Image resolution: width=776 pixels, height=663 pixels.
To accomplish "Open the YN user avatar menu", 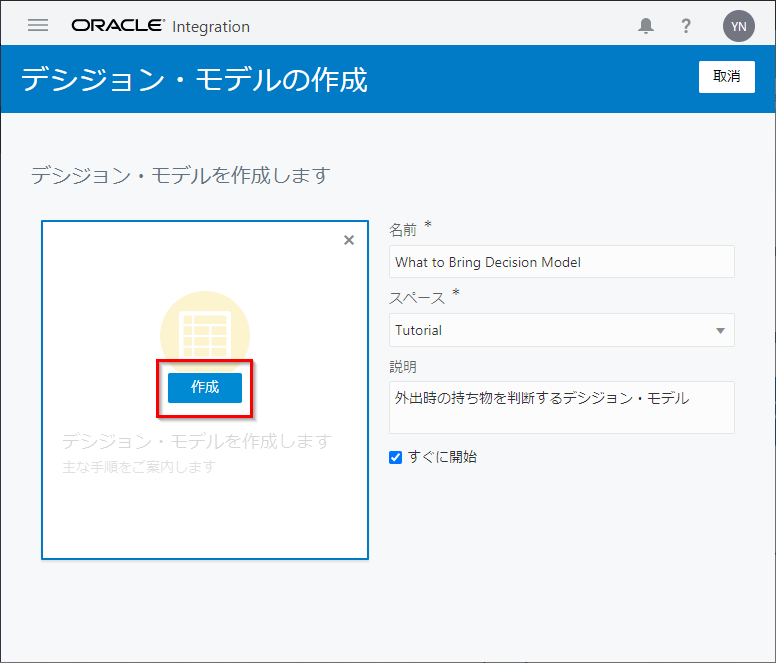I will coord(738,26).
